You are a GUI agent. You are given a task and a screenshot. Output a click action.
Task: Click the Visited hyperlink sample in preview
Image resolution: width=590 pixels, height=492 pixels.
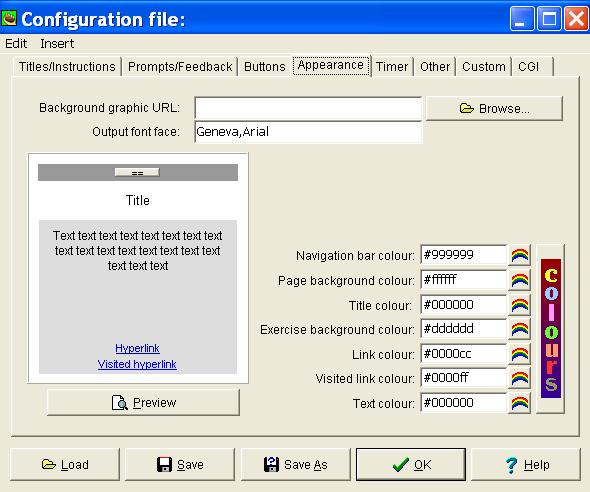(x=137, y=364)
